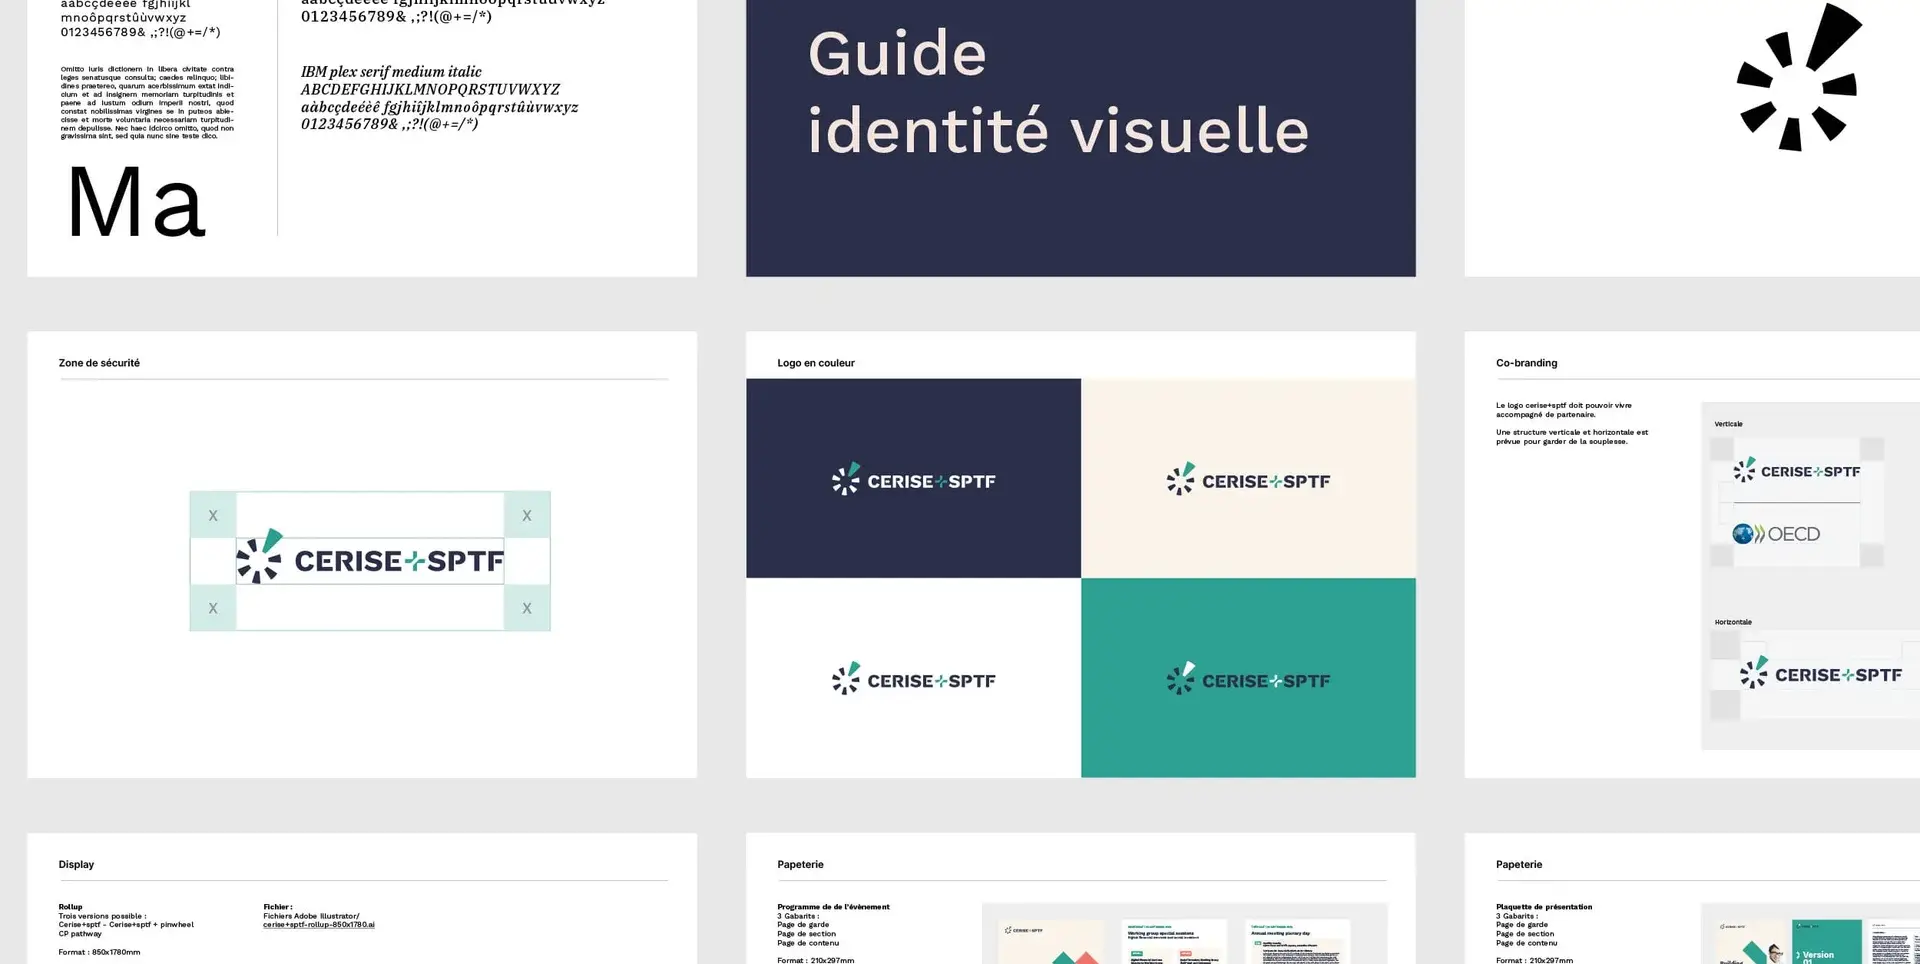This screenshot has width=1920, height=964.
Task: Click the 'IBM plex serif medium italic' line
Action: (x=391, y=72)
